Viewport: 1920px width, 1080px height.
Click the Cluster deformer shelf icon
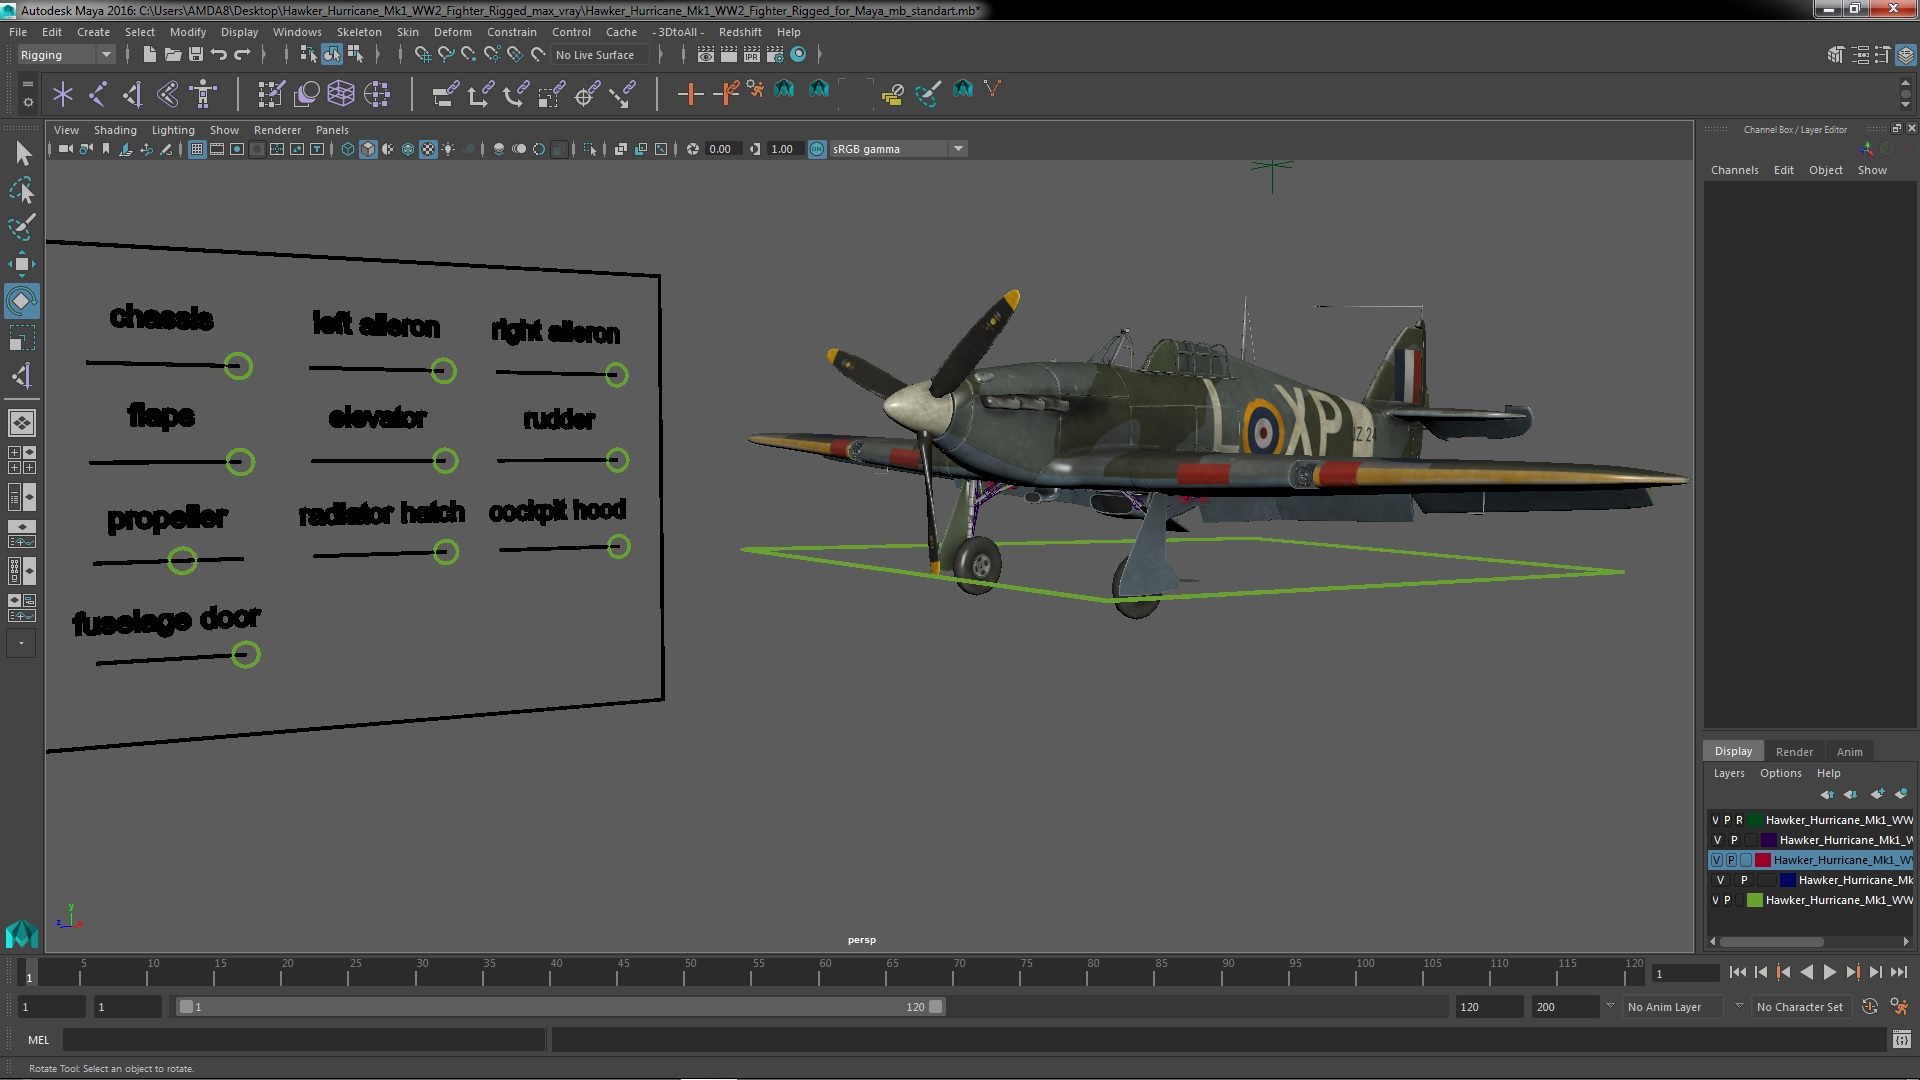click(377, 94)
